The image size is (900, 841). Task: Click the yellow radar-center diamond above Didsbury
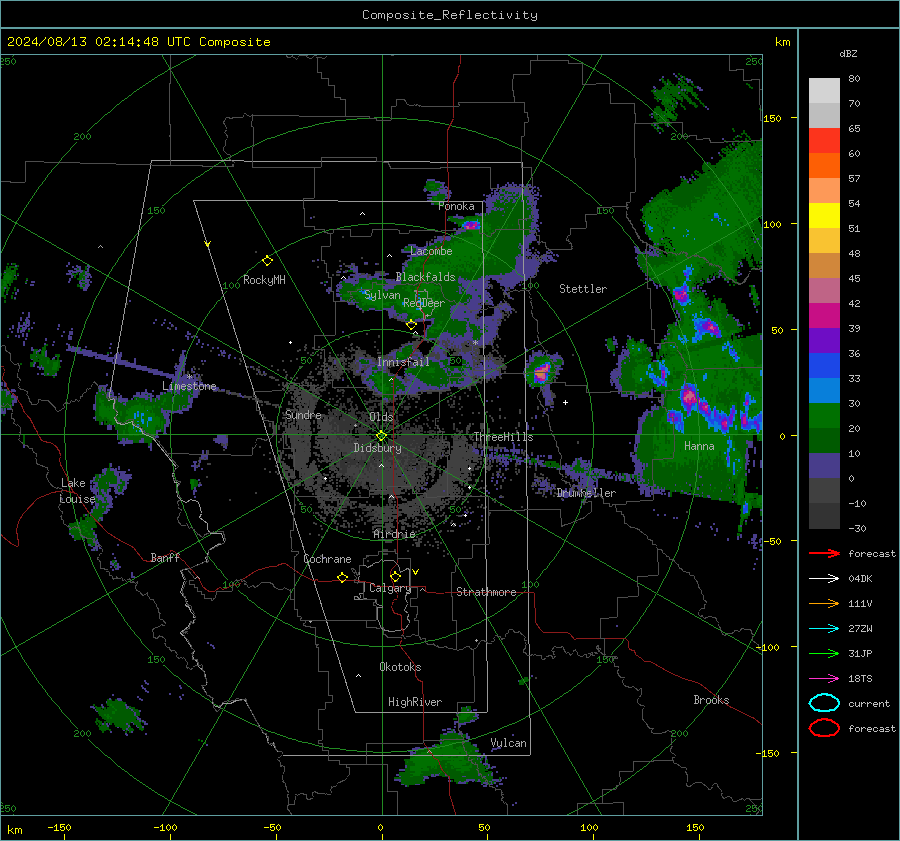tap(381, 436)
